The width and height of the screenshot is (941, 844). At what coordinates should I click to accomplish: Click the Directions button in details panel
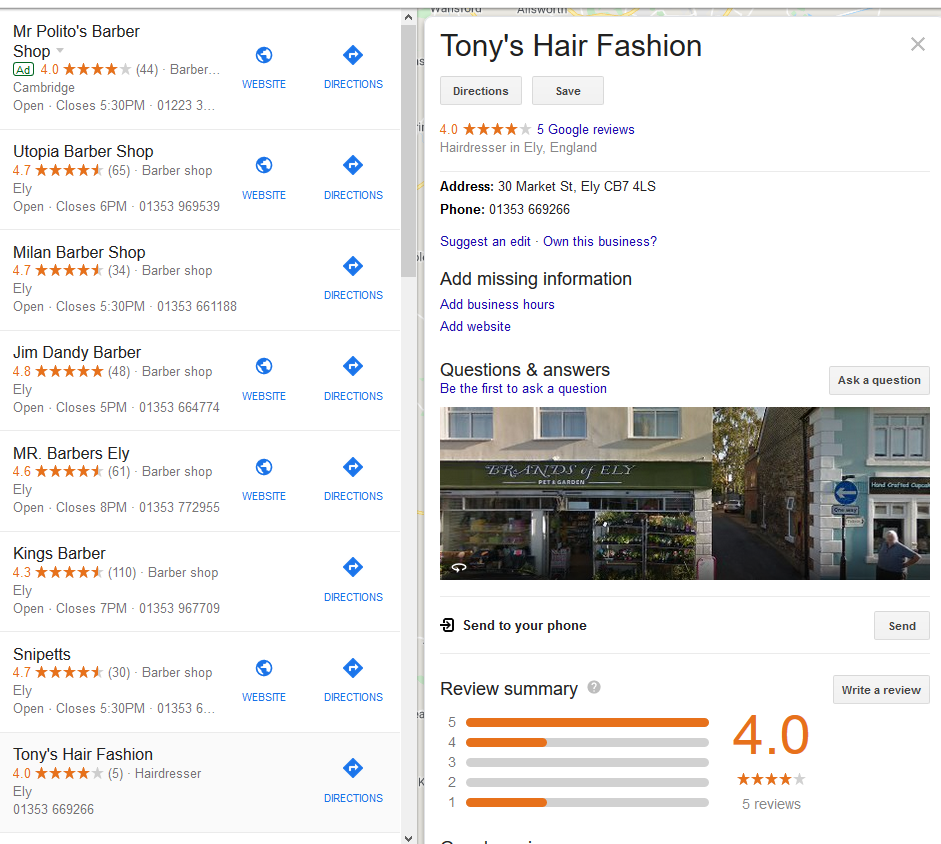tap(481, 91)
